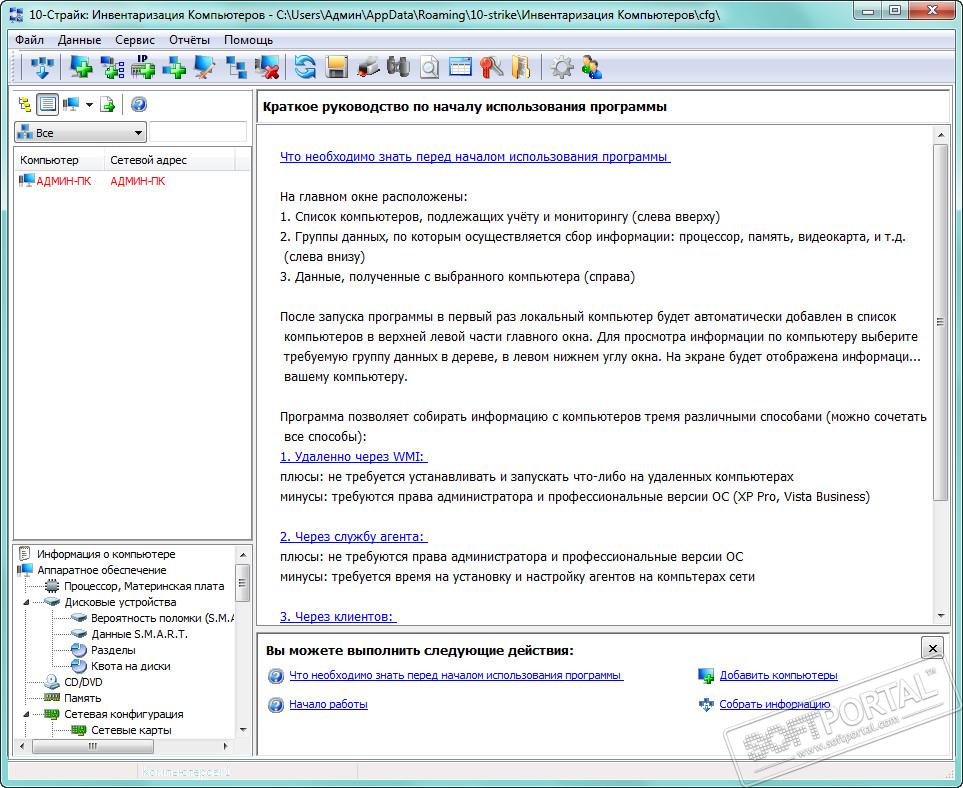This screenshot has height=788, width=963.
Task: Click the tree horizontal scroll-right arrow
Action: pos(225,746)
